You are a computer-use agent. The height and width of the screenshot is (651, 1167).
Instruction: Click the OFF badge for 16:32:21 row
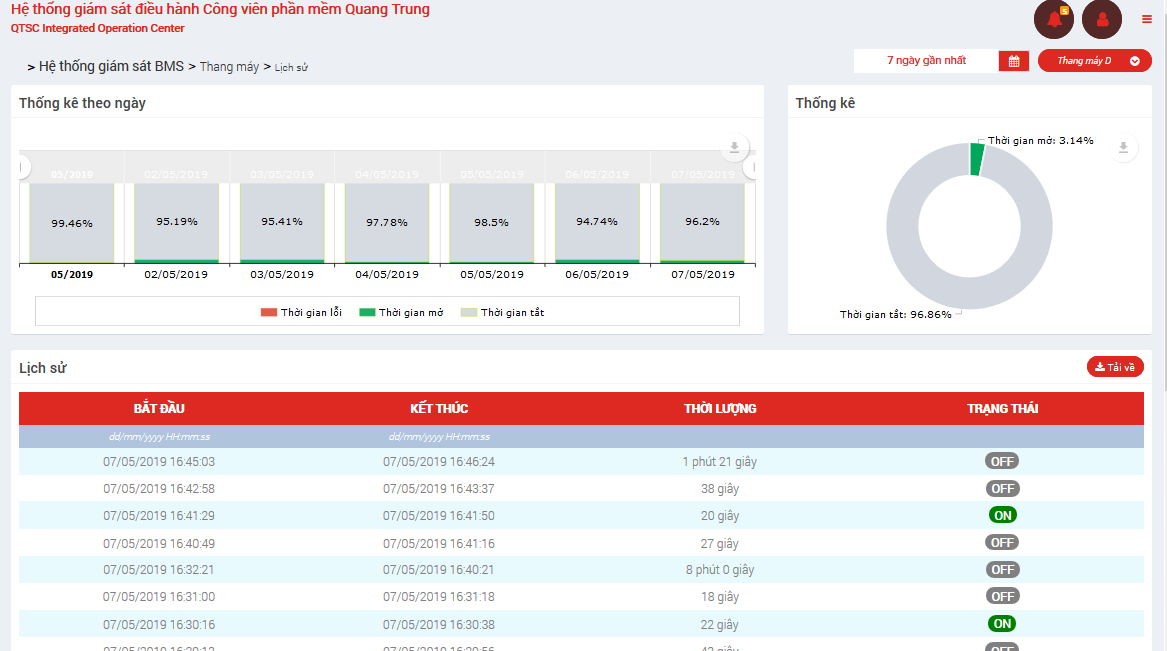(x=1002, y=570)
